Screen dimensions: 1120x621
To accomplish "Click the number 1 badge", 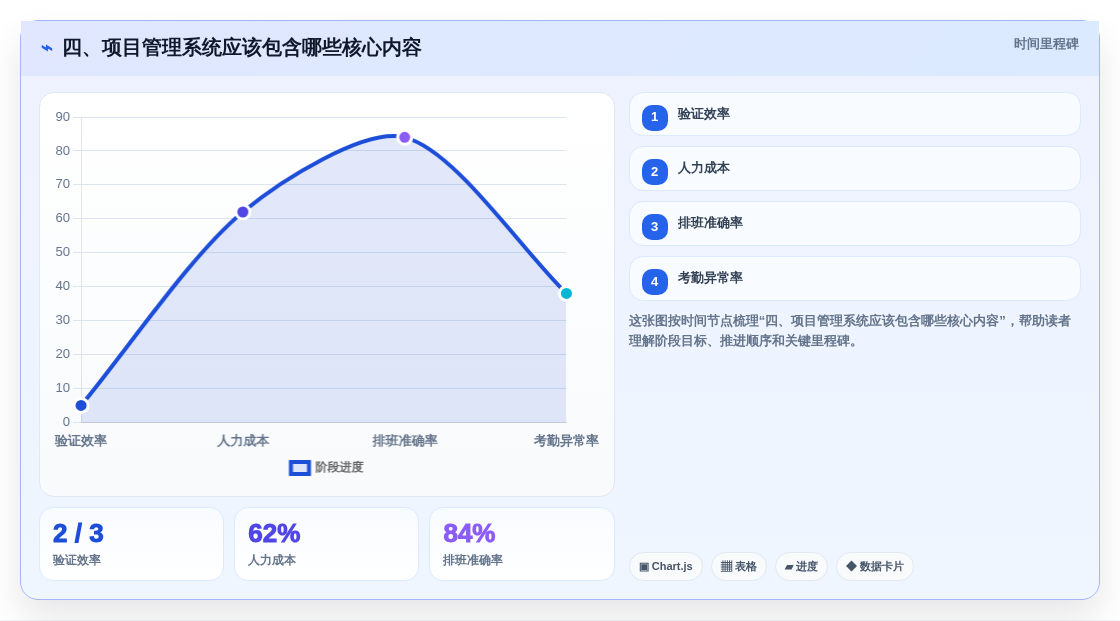I will pyautogui.click(x=654, y=117).
